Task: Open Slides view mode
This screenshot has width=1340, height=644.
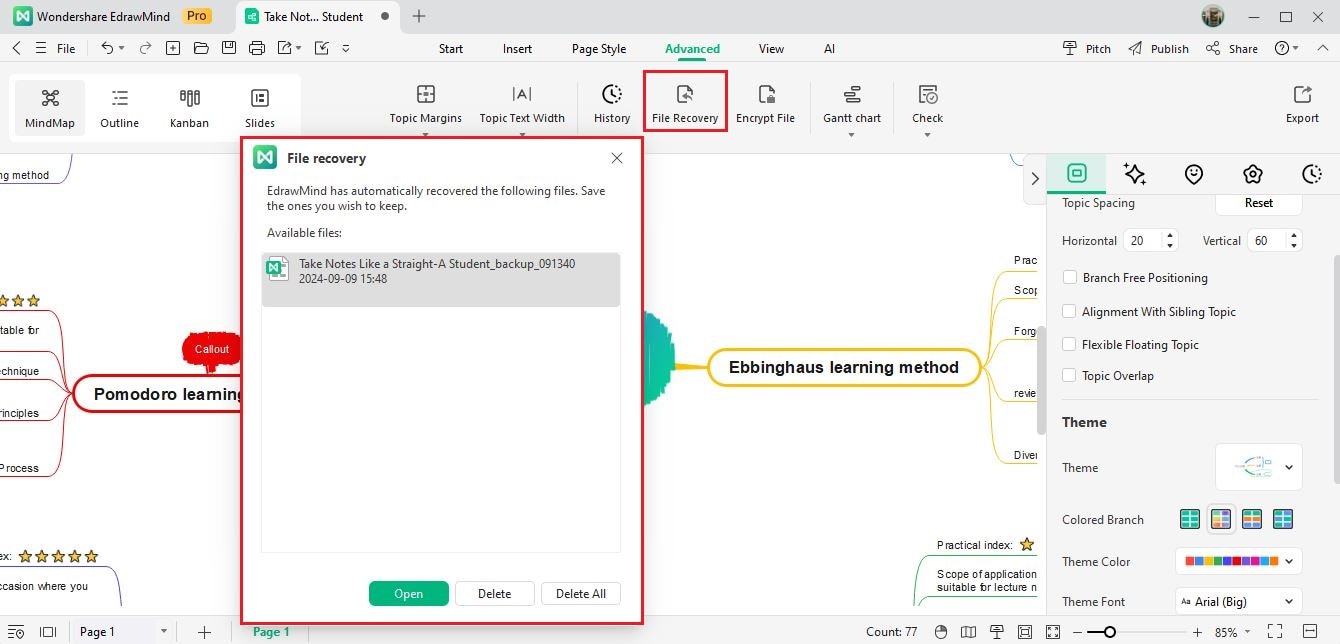Action: pyautogui.click(x=260, y=108)
